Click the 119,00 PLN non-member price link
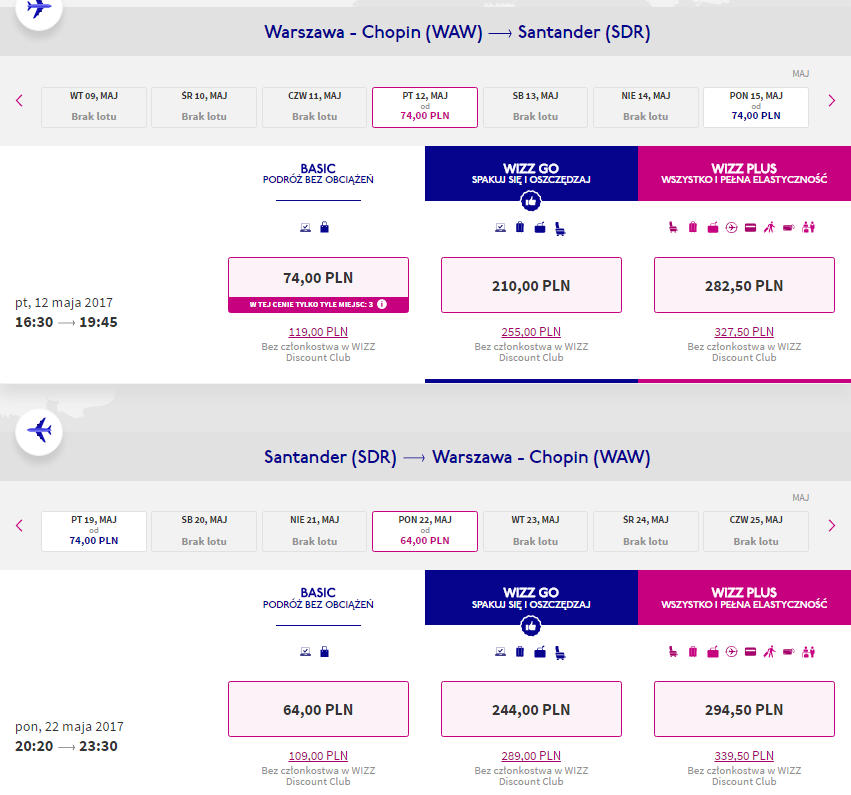 tap(318, 332)
